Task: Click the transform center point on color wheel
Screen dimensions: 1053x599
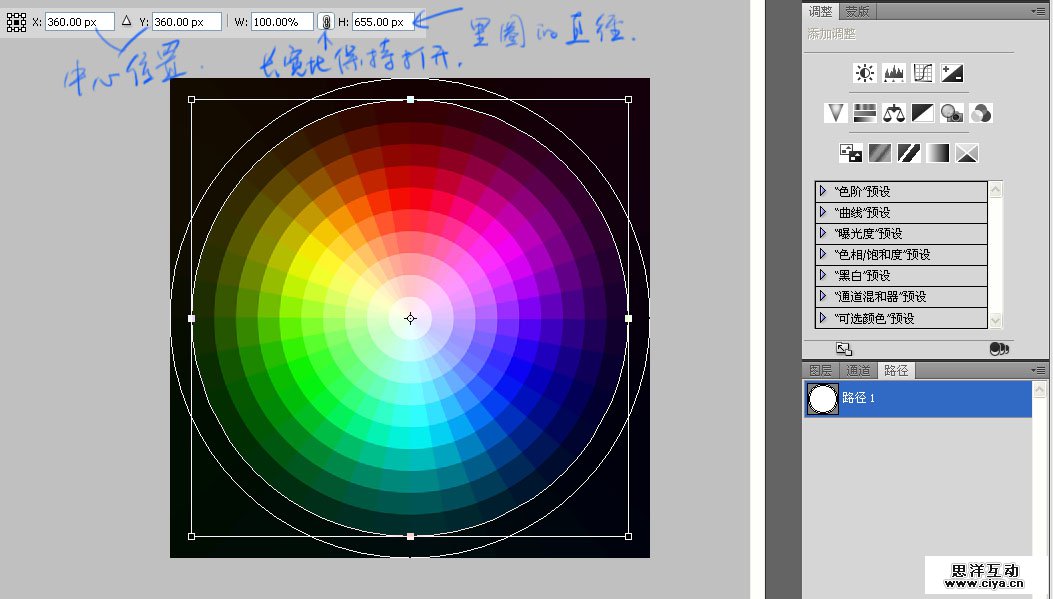Action: point(410,318)
